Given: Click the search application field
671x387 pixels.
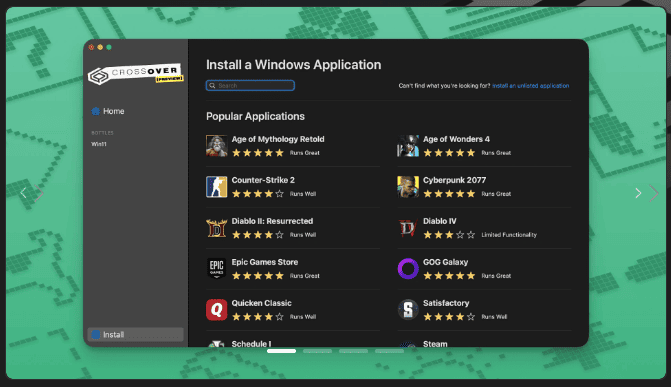Looking at the screenshot, I should tap(250, 86).
